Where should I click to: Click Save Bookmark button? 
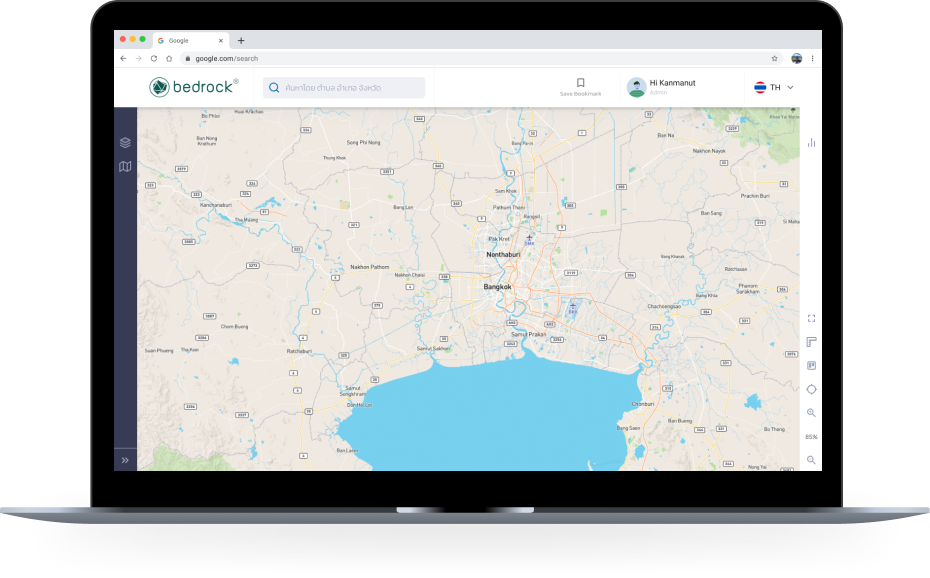pos(580,87)
